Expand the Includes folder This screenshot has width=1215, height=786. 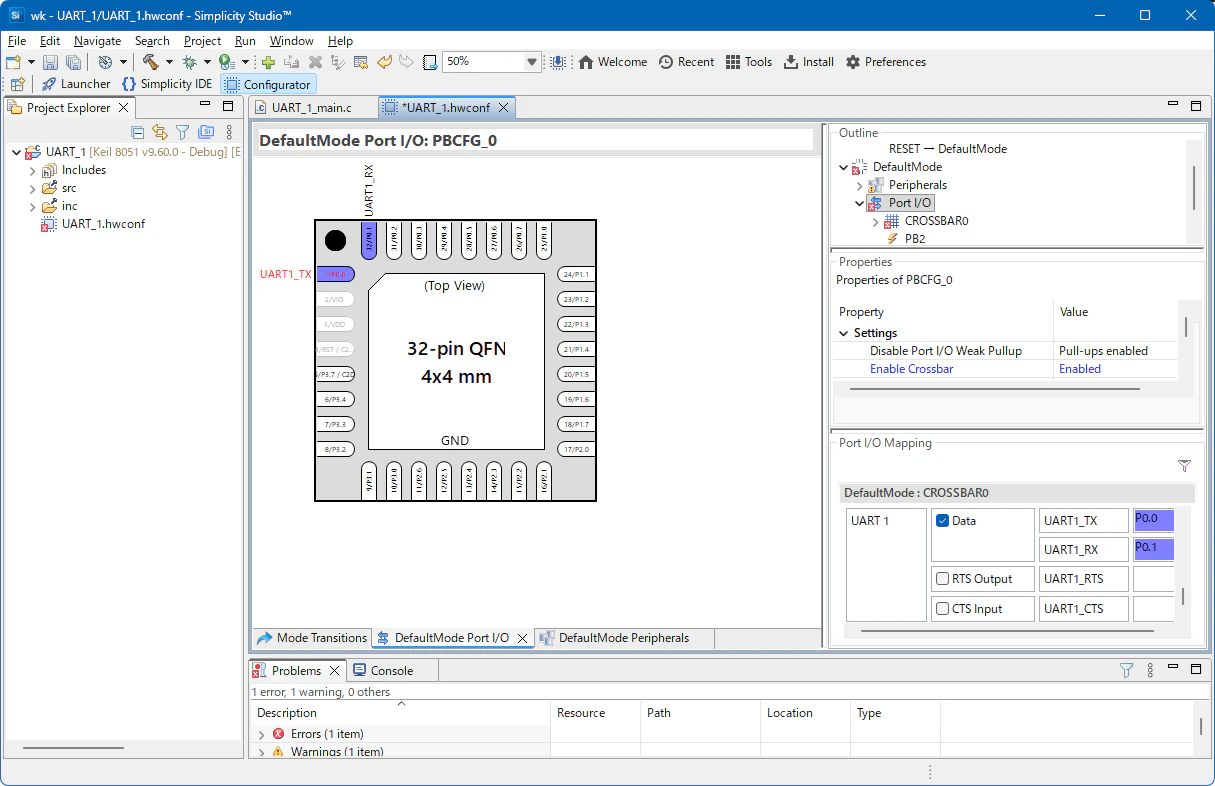pyautogui.click(x=32, y=170)
